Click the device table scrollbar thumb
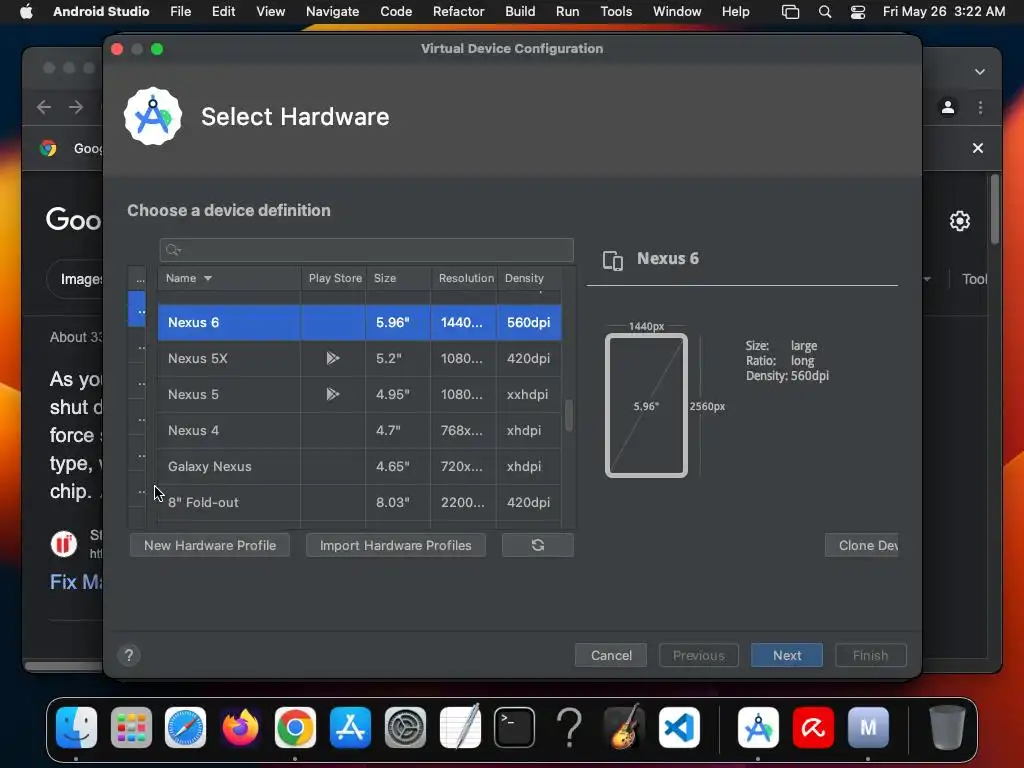Viewport: 1024px width, 768px height. 569,415
